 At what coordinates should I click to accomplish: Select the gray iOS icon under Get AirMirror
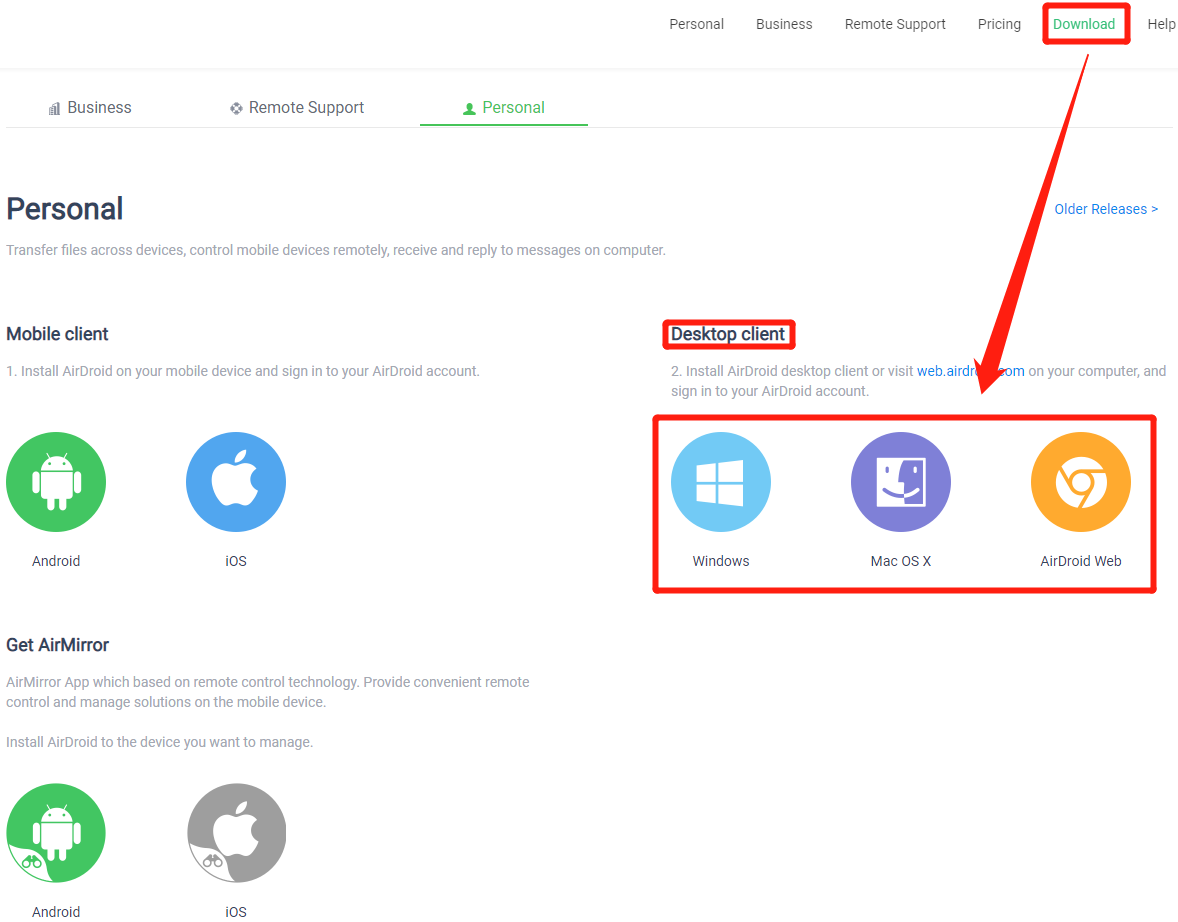click(x=236, y=832)
